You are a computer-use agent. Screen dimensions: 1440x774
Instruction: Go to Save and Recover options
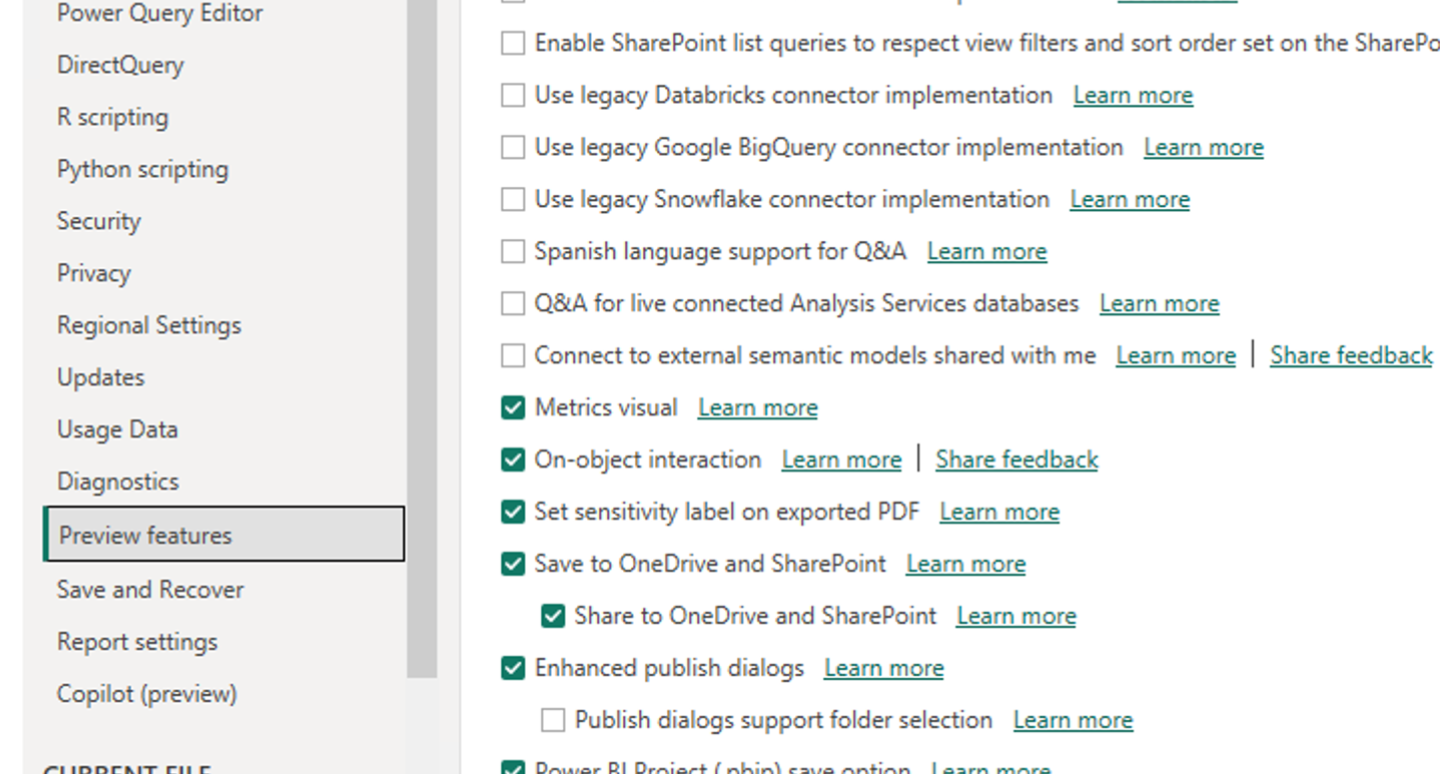point(150,589)
